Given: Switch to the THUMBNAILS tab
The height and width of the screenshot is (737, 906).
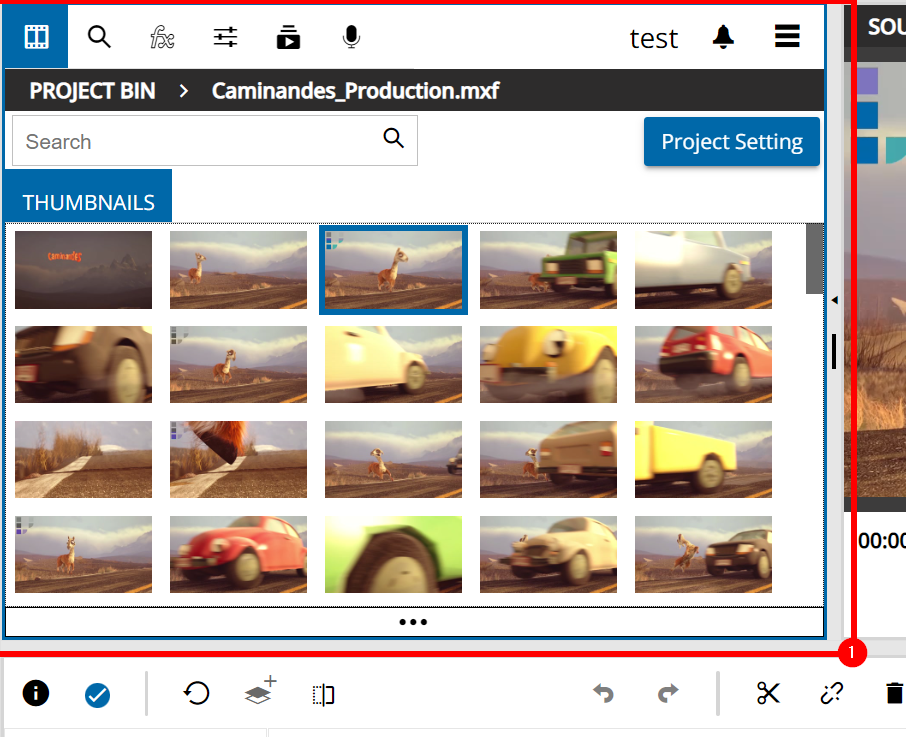Looking at the screenshot, I should (x=88, y=202).
